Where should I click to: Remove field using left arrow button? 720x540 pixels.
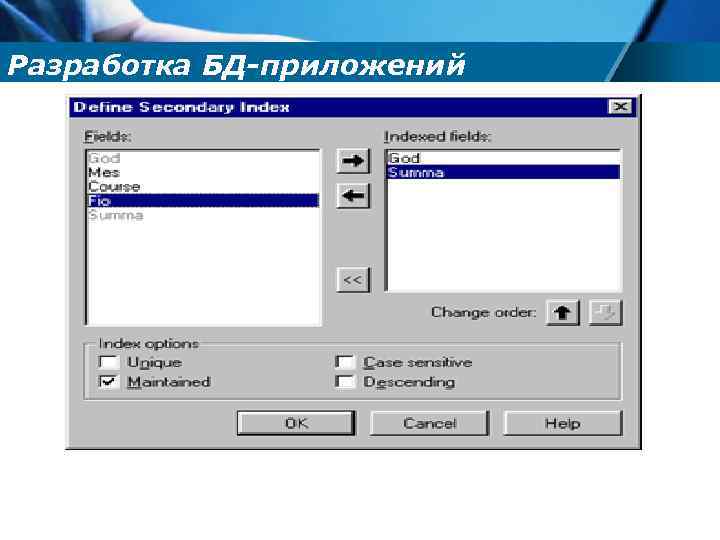click(353, 196)
